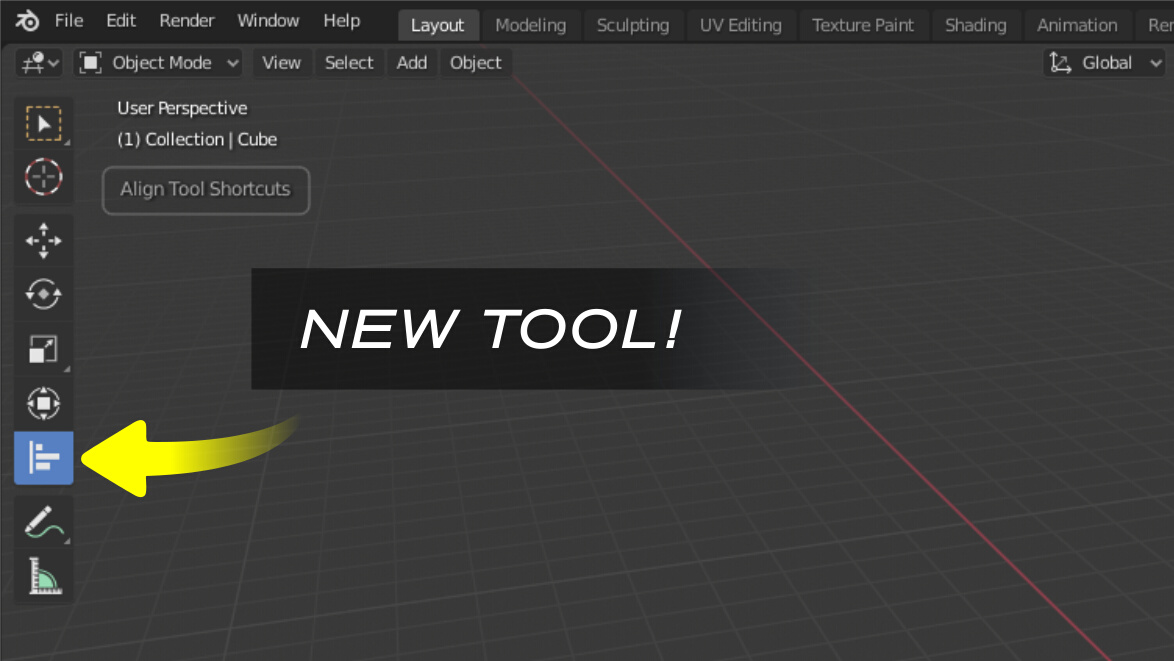
Task: Switch to the Modeling workspace tab
Action: pos(531,25)
